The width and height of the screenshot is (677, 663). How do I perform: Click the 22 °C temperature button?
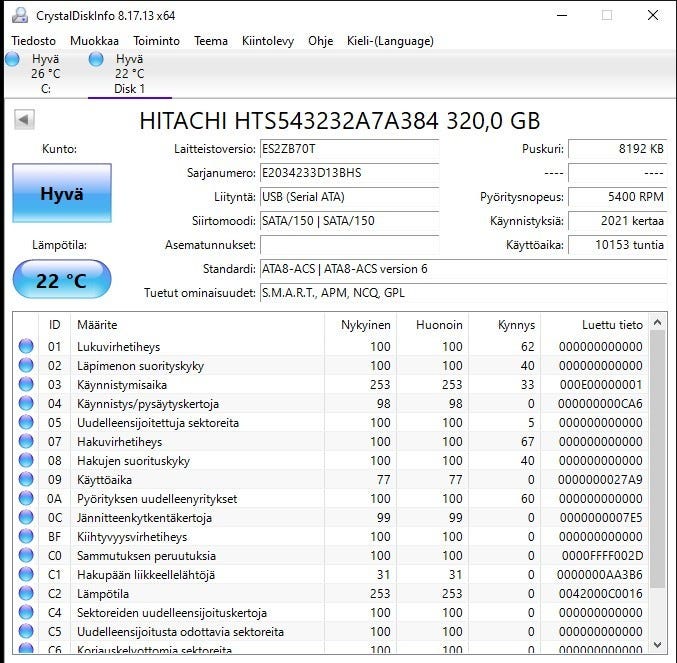point(61,280)
